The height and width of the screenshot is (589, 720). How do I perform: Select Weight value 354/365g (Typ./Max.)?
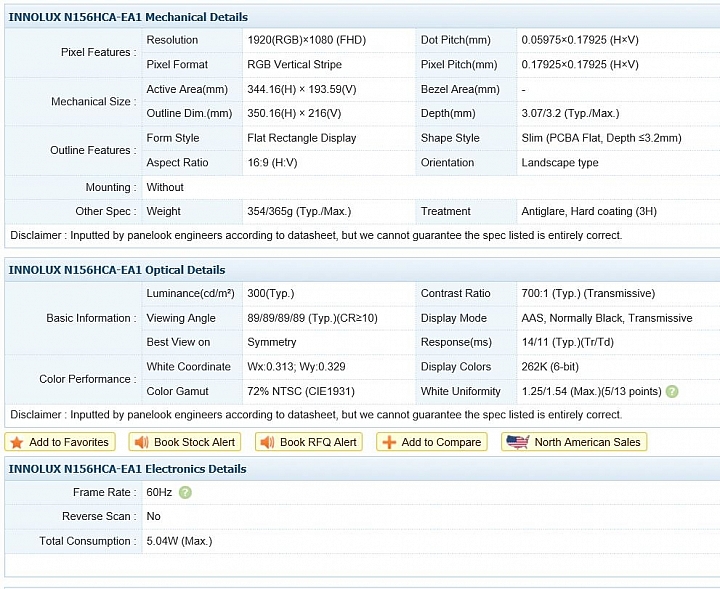point(299,212)
